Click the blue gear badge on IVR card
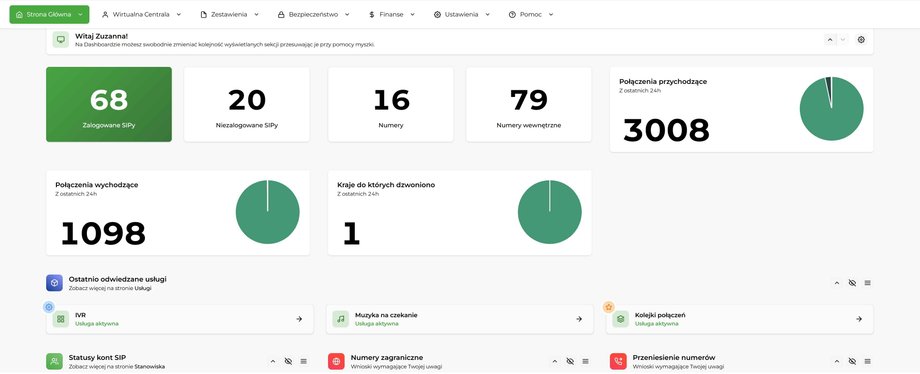Viewport: 920px width, 374px height. pos(49,306)
